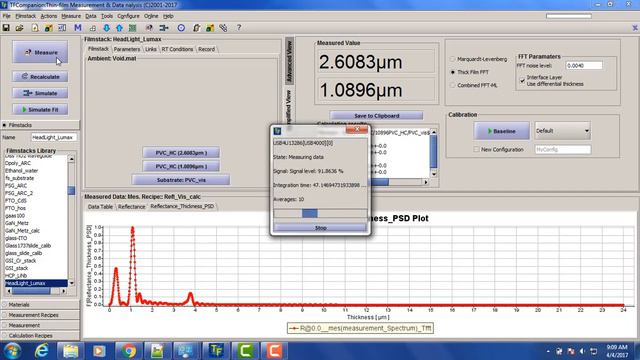The image size is (640, 360).
Task: Stop the measurement in progress dialog
Action: click(320, 228)
